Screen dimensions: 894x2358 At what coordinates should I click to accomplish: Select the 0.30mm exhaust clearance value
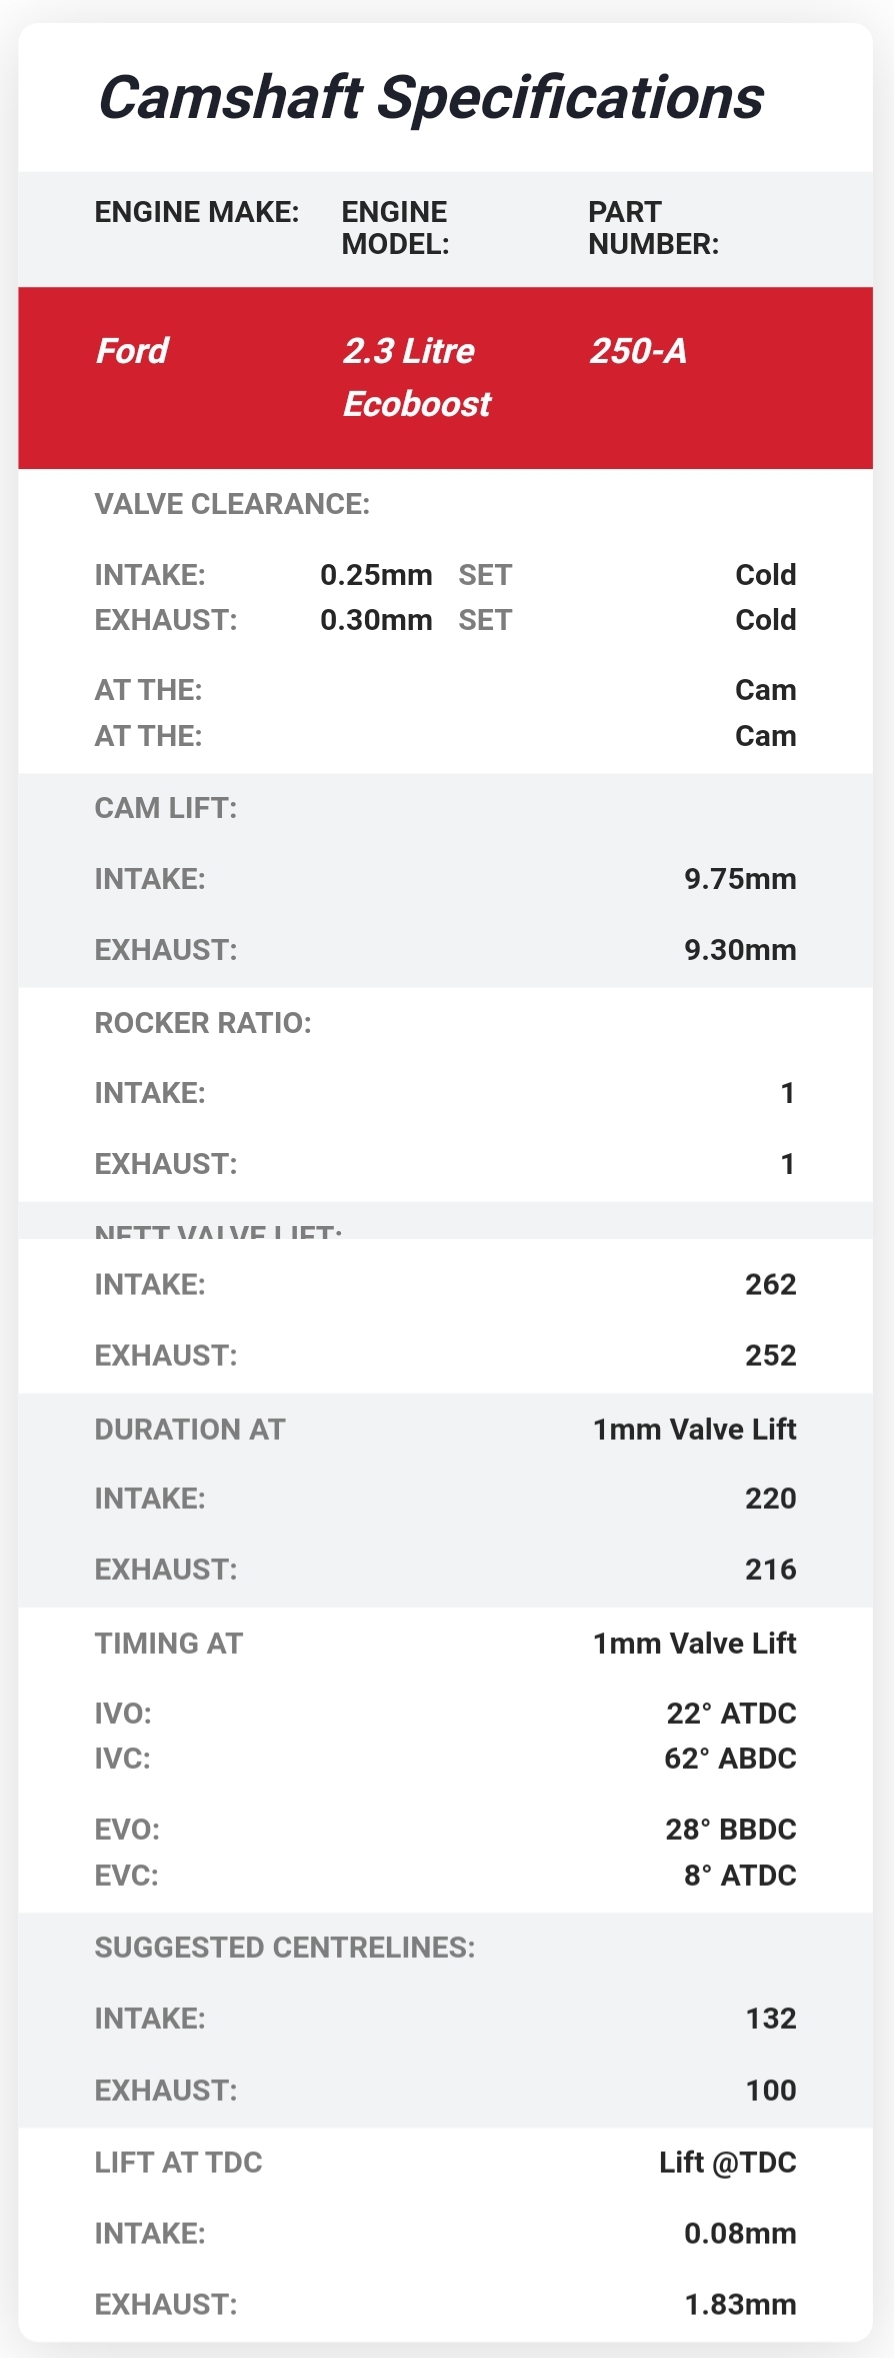pyautogui.click(x=376, y=620)
